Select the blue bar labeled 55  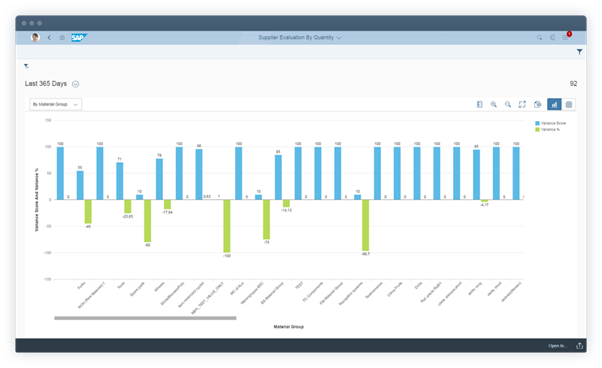click(x=80, y=185)
